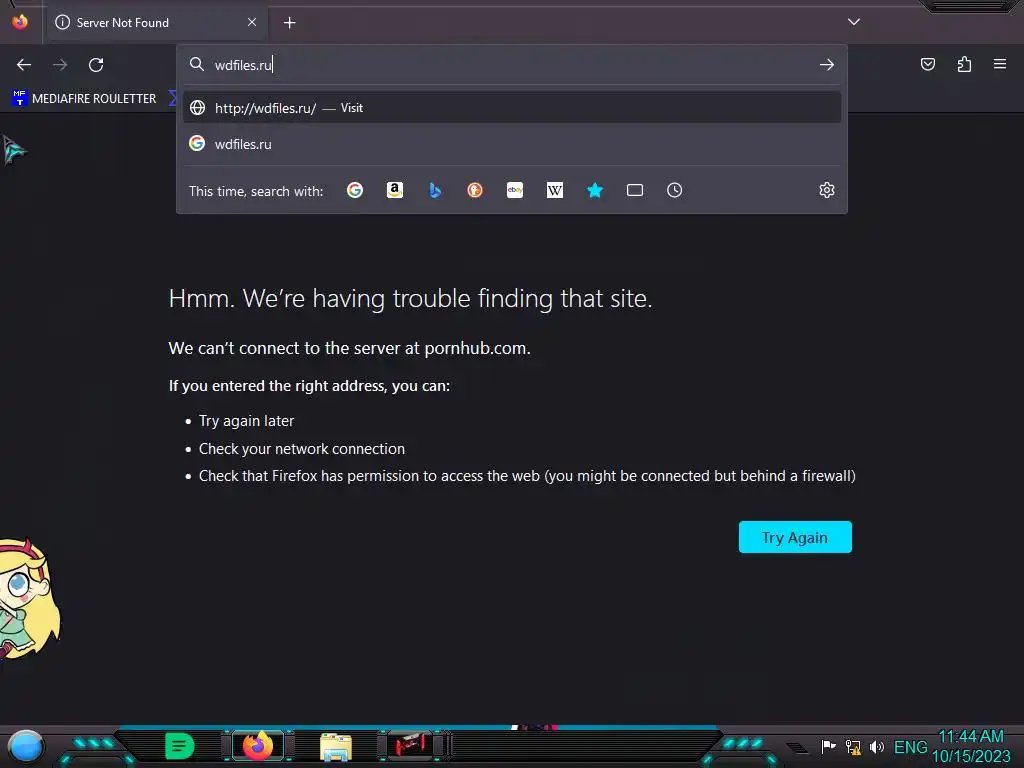This screenshot has width=1024, height=768.
Task: Search this time with Google
Action: tap(355, 190)
